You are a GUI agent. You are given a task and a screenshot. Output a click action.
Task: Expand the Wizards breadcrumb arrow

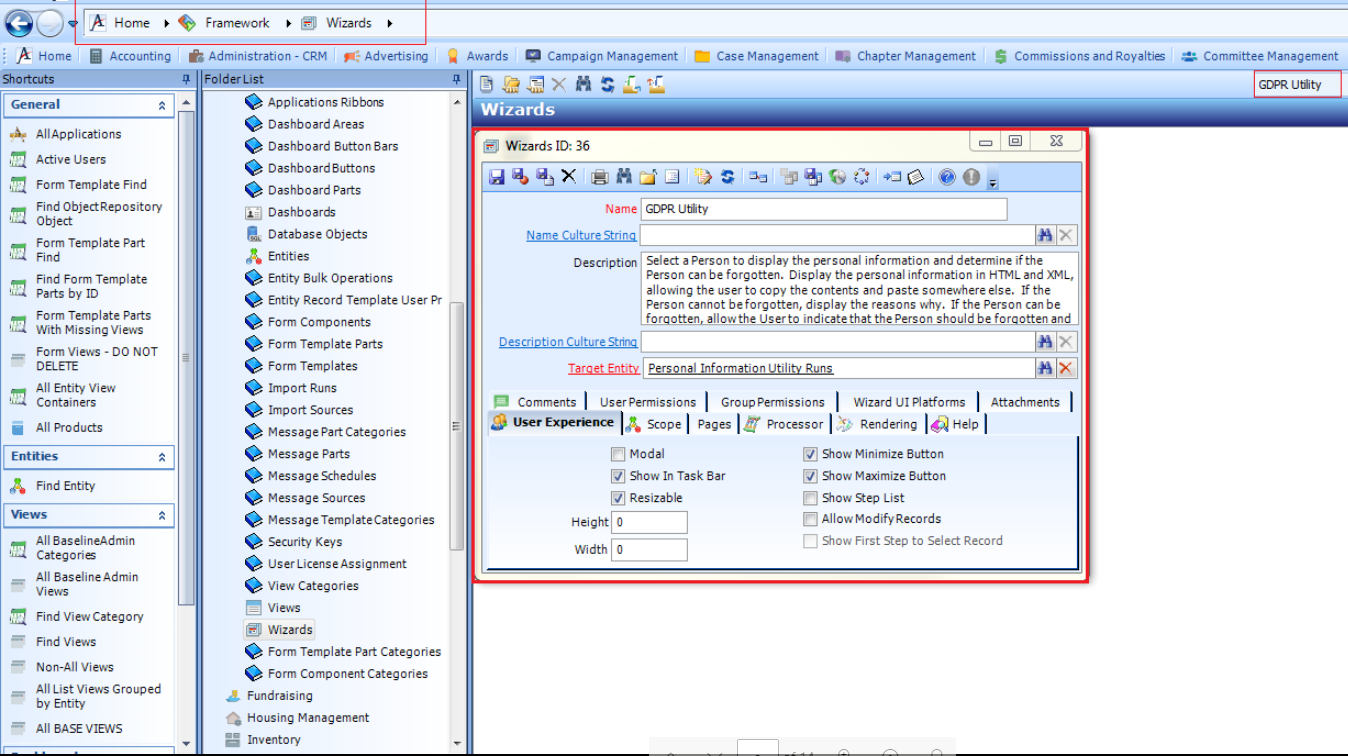coord(389,23)
